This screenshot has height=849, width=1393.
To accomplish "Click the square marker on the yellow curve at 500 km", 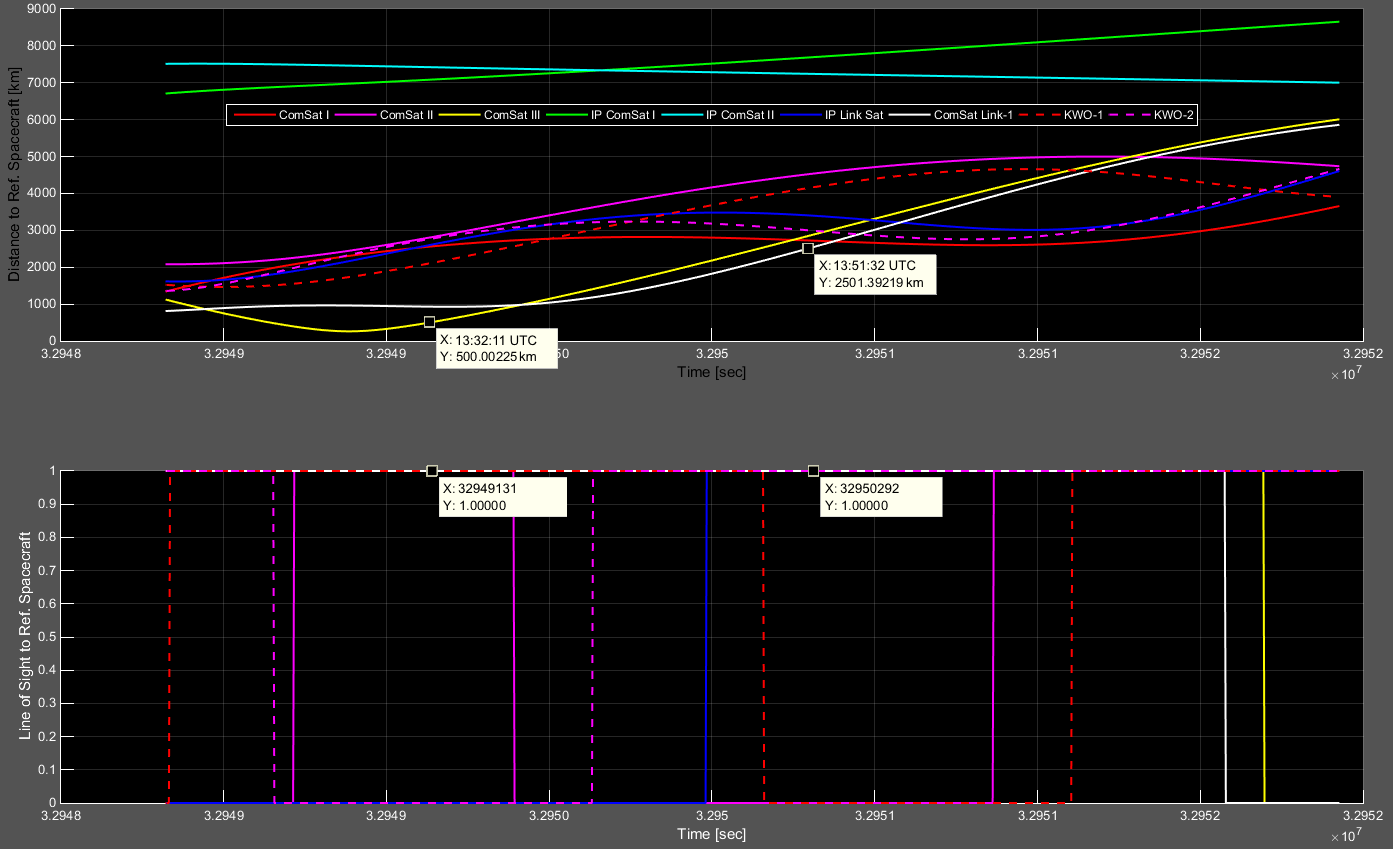I will (x=429, y=322).
